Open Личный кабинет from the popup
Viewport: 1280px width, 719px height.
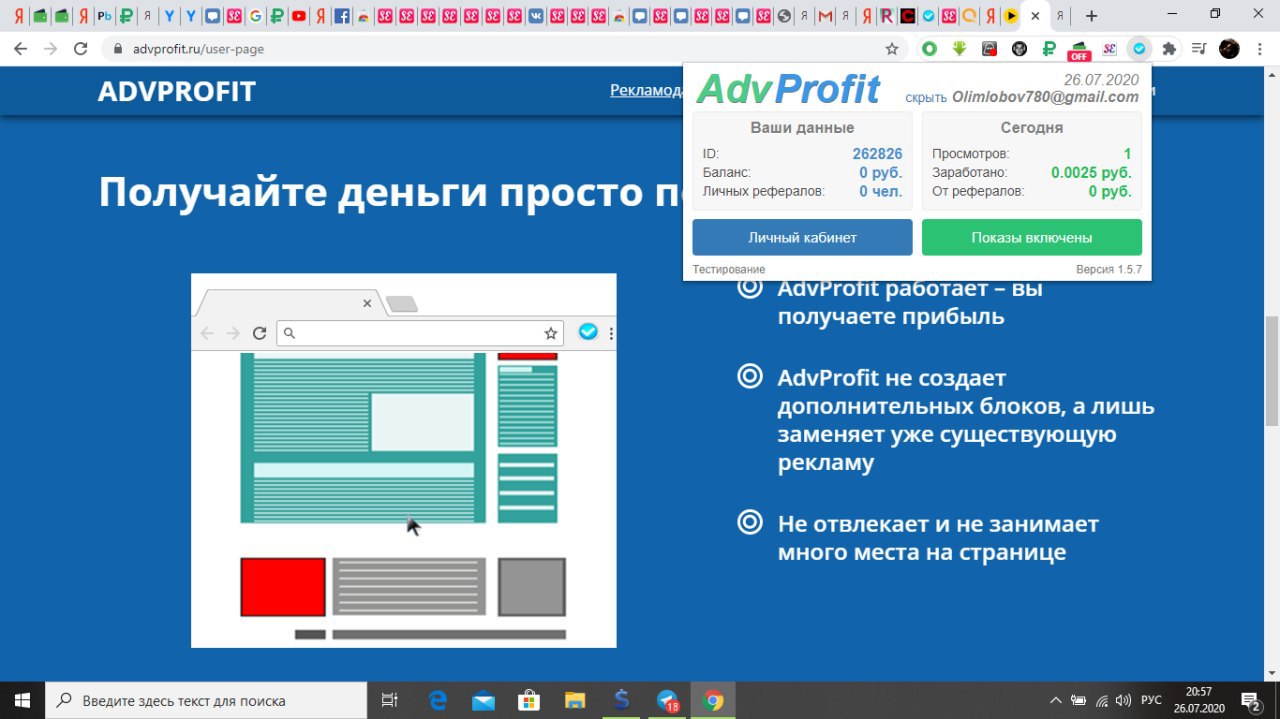(x=802, y=238)
